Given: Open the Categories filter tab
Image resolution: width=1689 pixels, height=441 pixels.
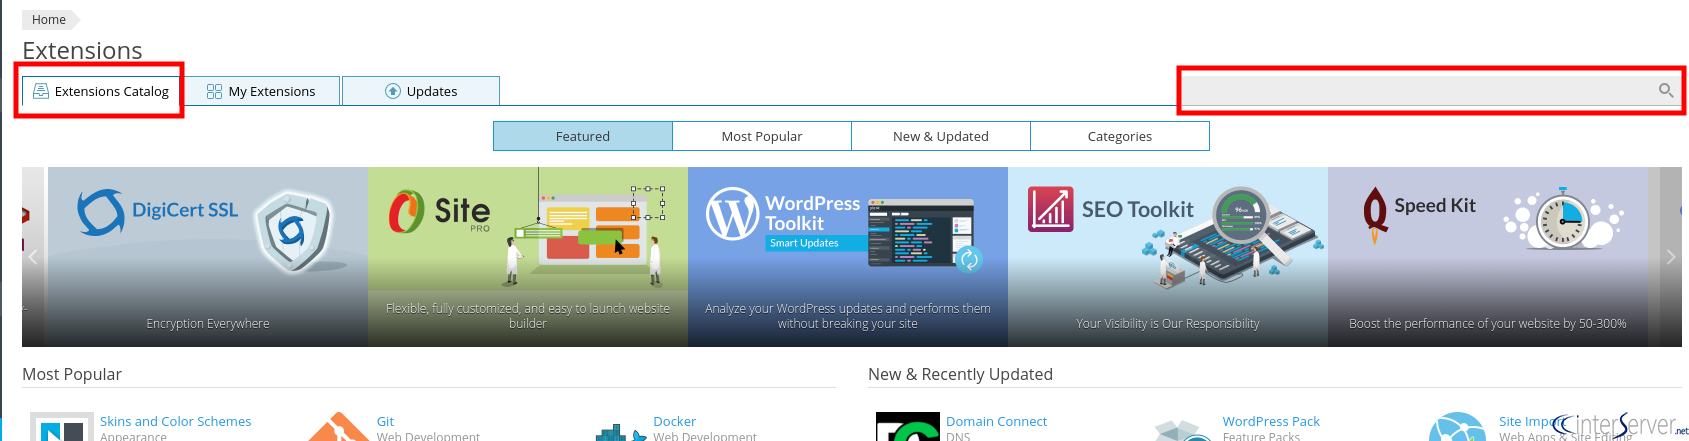Looking at the screenshot, I should pos(1120,136).
